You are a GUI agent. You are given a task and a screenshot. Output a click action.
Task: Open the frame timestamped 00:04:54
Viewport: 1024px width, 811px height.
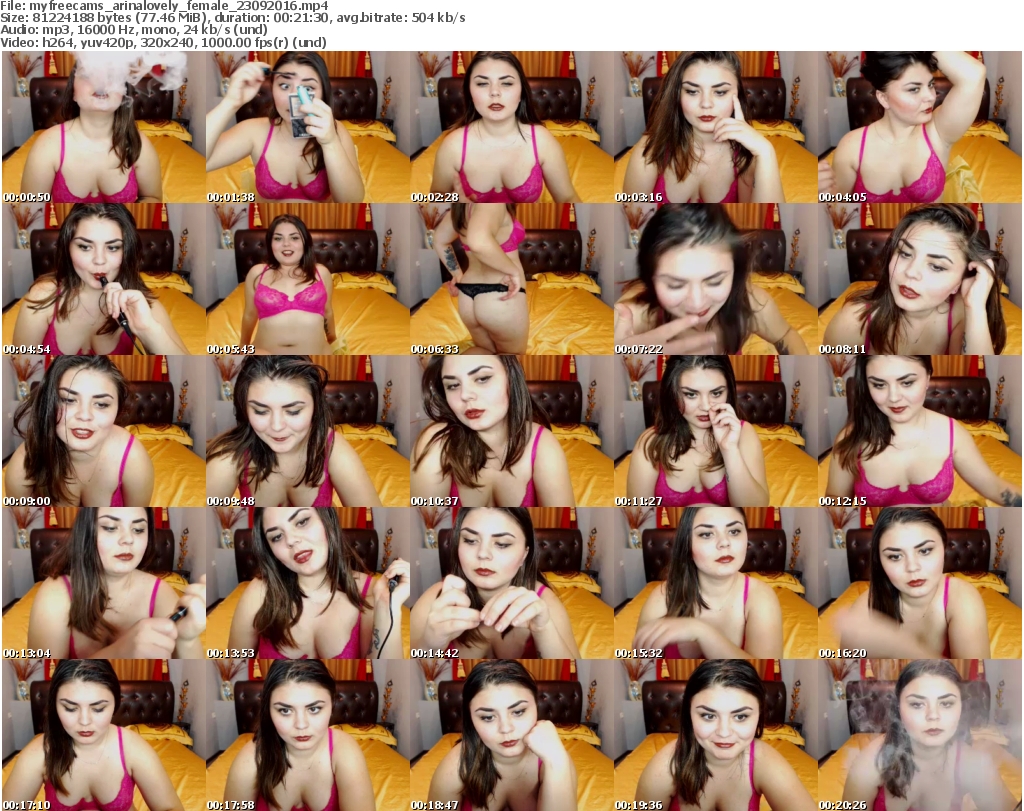click(x=104, y=279)
